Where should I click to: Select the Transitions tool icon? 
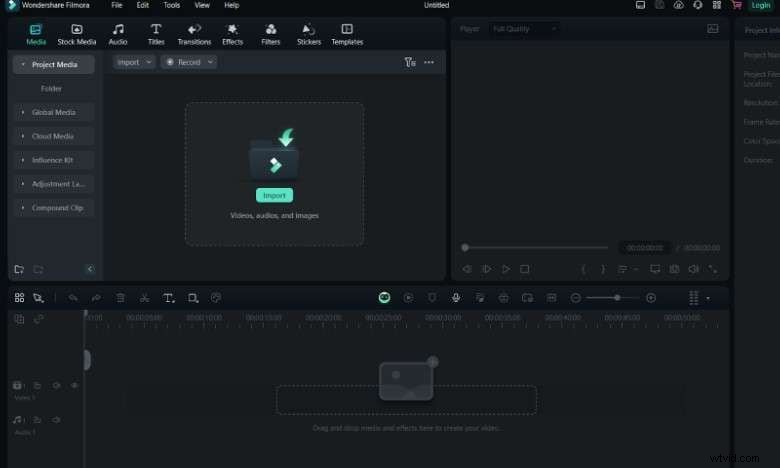click(x=194, y=34)
